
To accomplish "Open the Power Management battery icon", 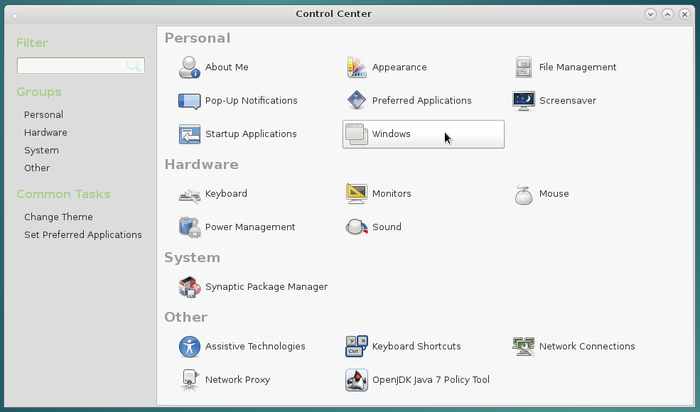I will coord(189,227).
